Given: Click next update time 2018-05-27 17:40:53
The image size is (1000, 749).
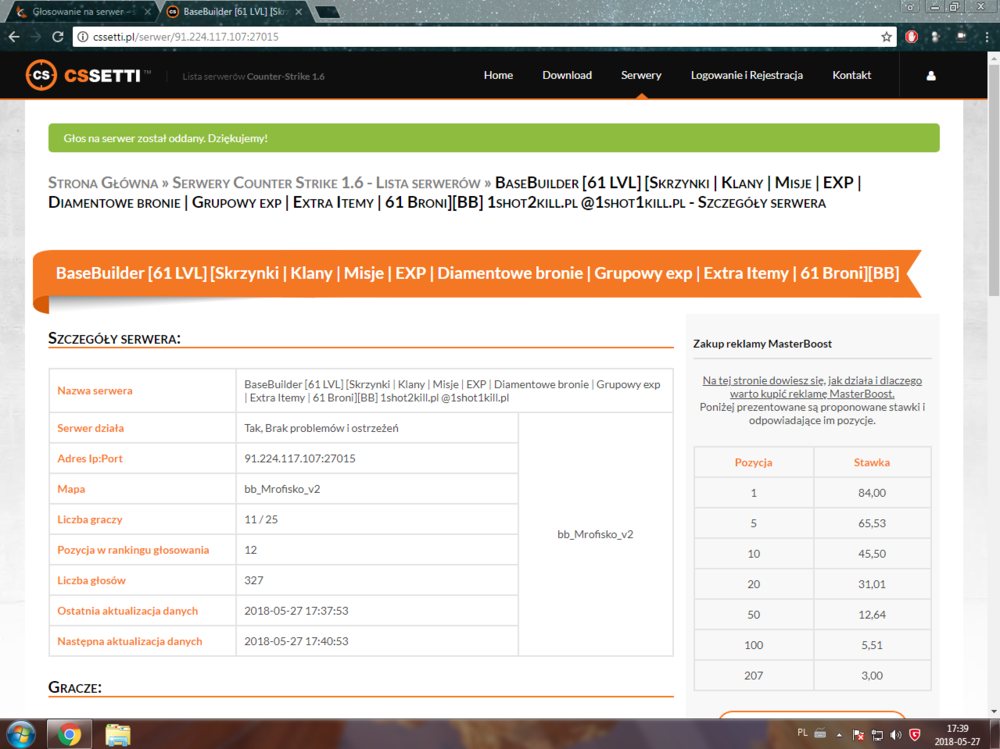Looking at the screenshot, I should [x=296, y=641].
